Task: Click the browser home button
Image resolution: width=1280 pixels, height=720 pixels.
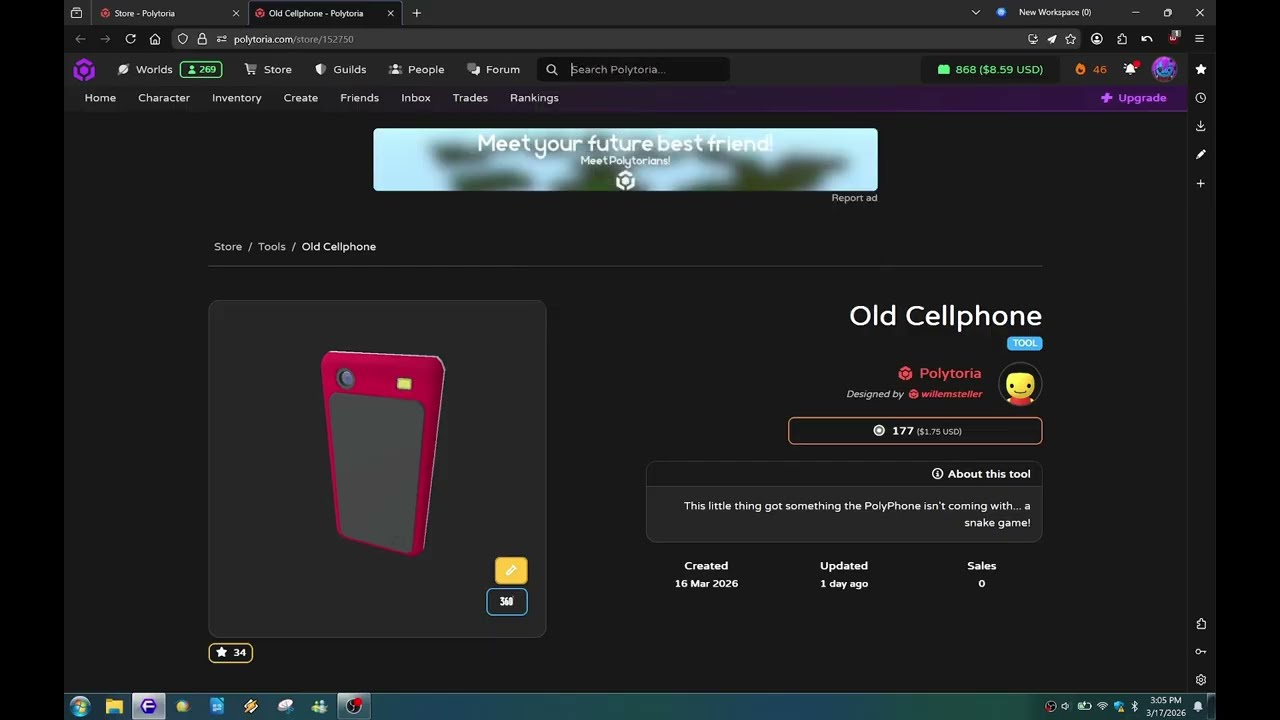Action: click(x=155, y=39)
